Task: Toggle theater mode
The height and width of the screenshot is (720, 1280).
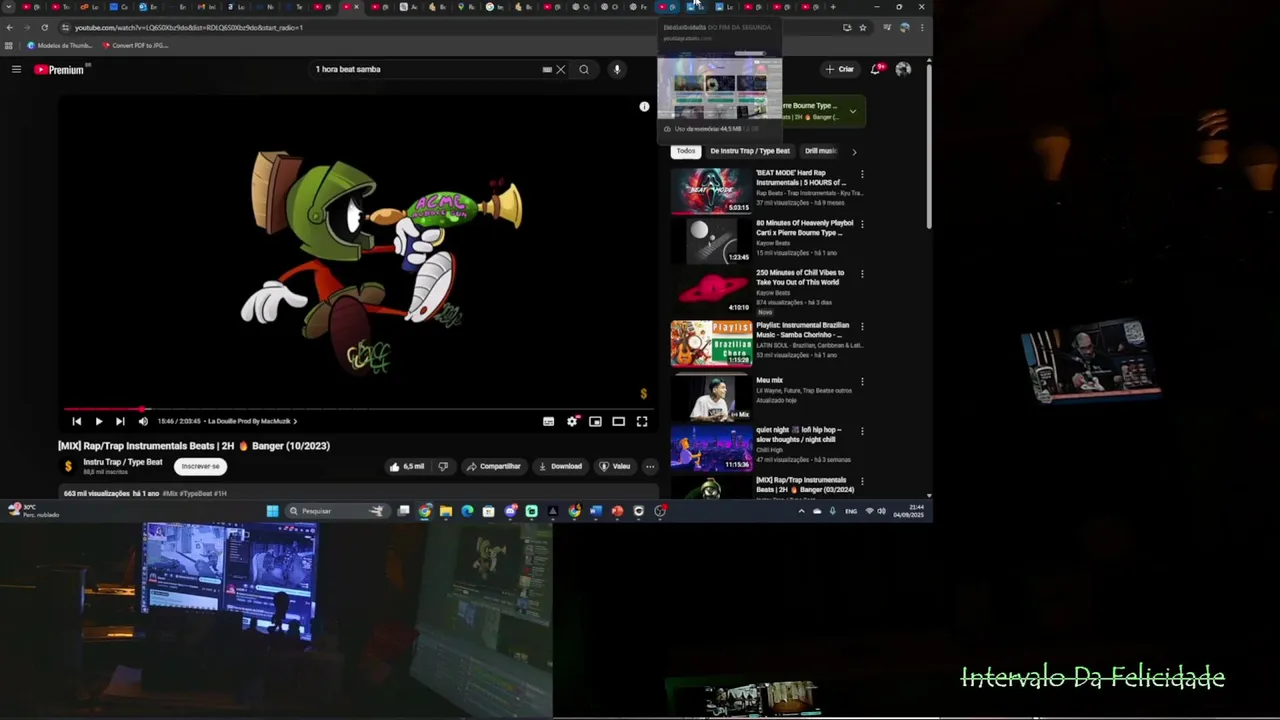Action: click(618, 421)
